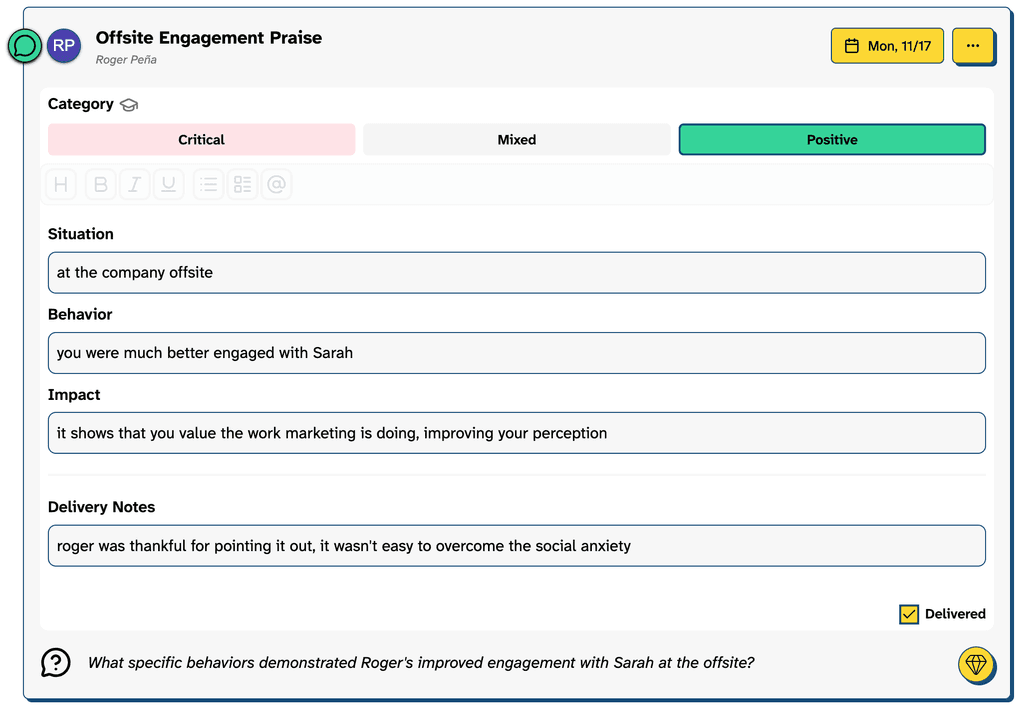This screenshot has width=1024, height=709.
Task: Click the green chat bubble icon
Action: [x=25, y=46]
